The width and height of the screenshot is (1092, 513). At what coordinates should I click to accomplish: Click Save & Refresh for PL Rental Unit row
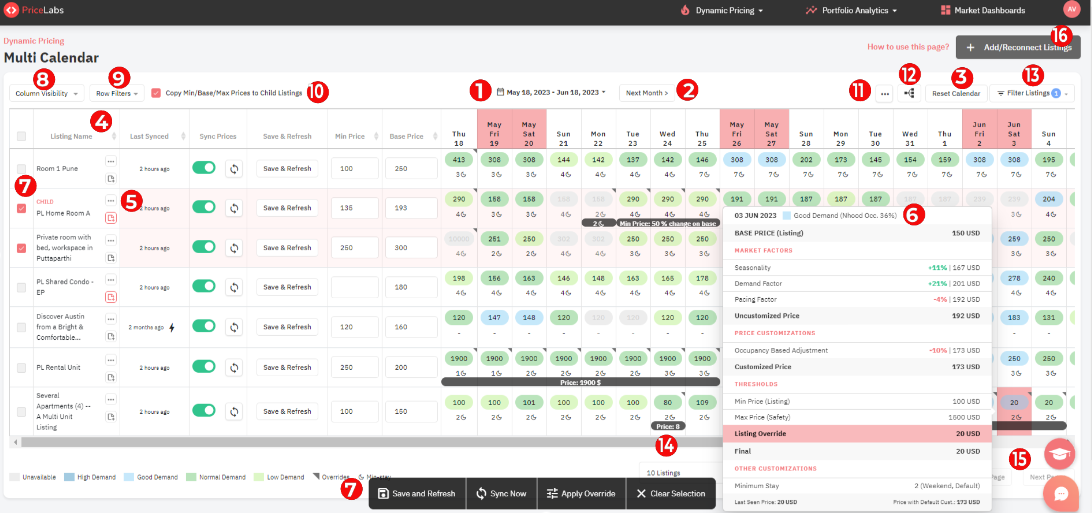tap(287, 367)
